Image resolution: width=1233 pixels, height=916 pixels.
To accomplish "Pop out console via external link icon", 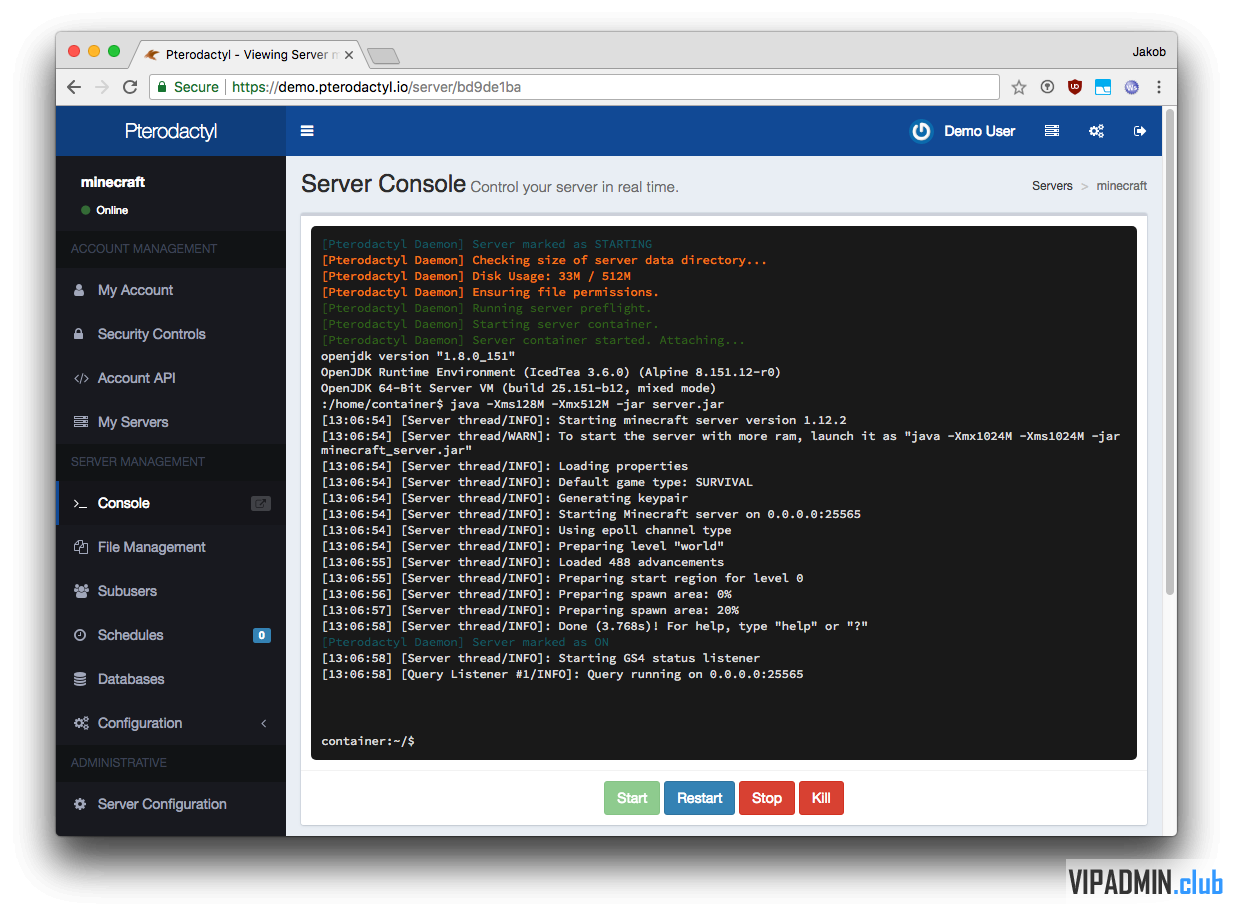I will click(x=260, y=504).
